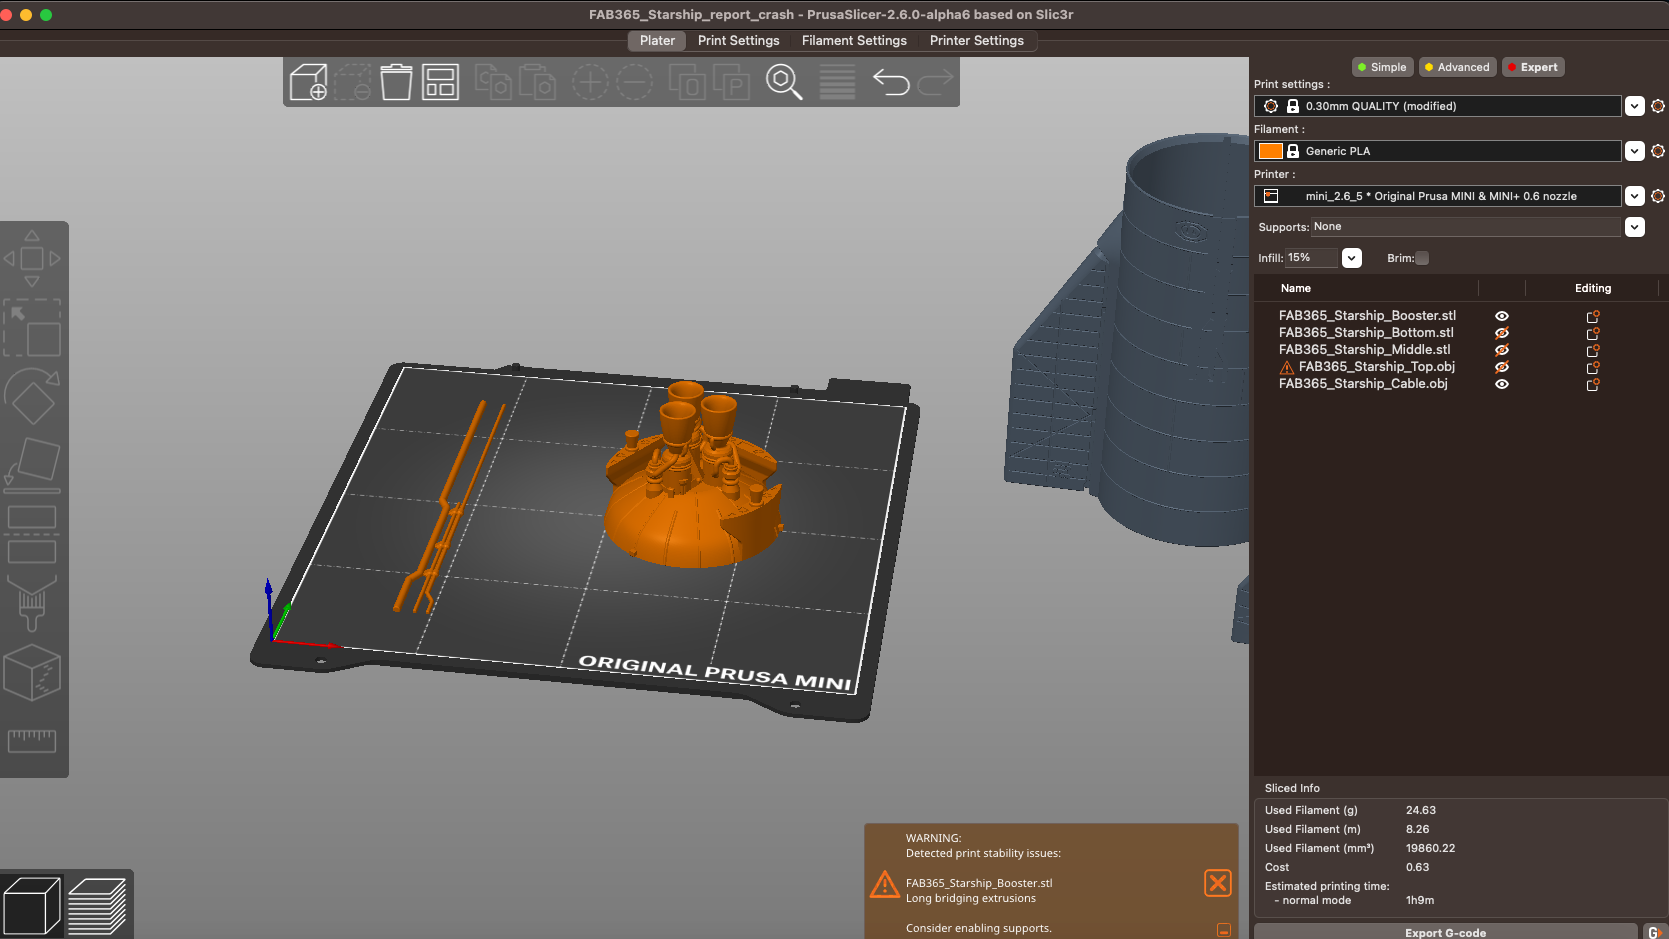Open the Supports dropdown
1669x939 pixels.
tap(1634, 227)
